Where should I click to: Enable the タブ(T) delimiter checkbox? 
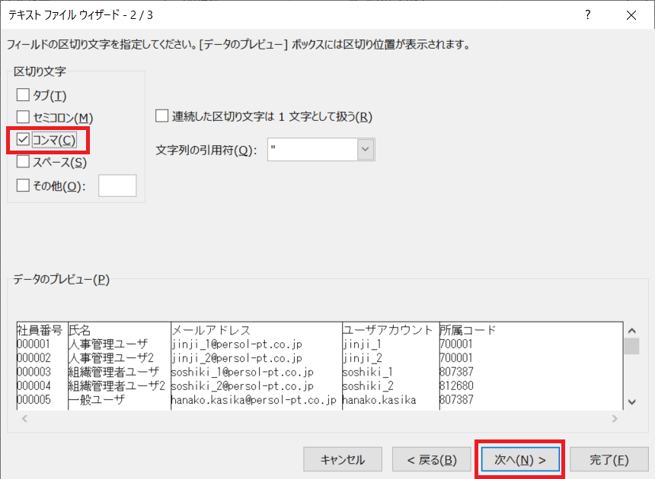coord(23,95)
